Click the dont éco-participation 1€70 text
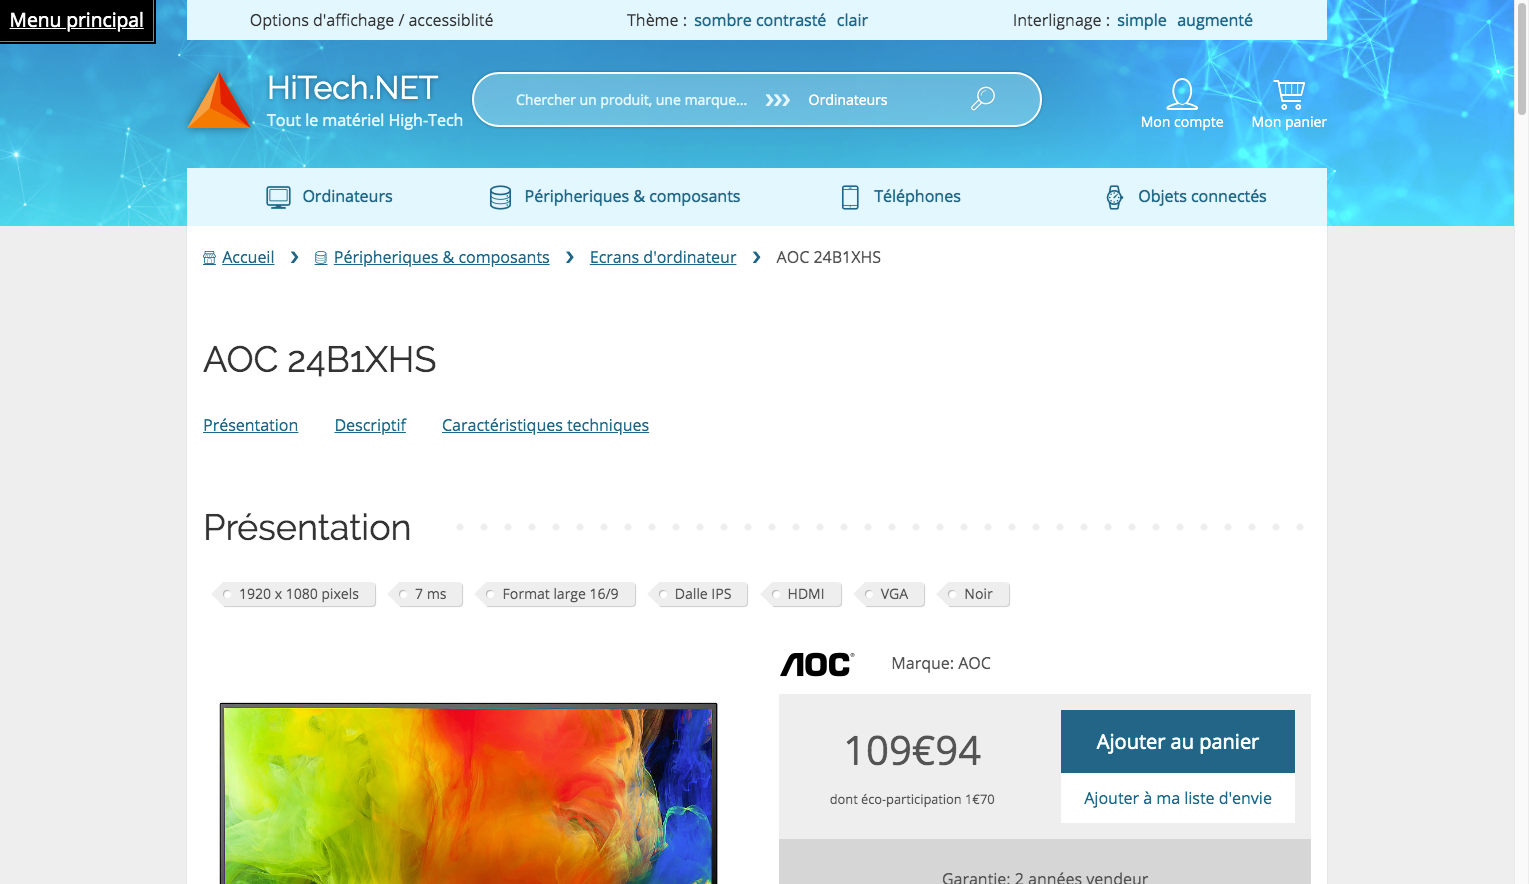 click(x=912, y=799)
